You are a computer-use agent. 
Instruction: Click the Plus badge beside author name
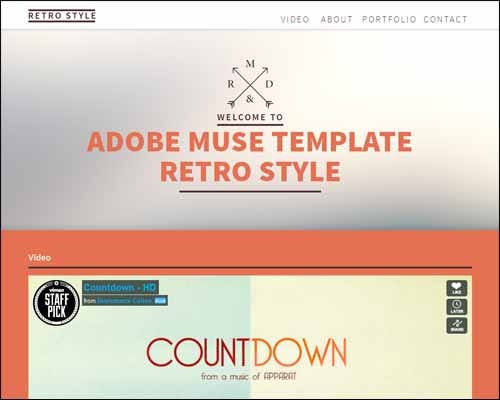[160, 301]
